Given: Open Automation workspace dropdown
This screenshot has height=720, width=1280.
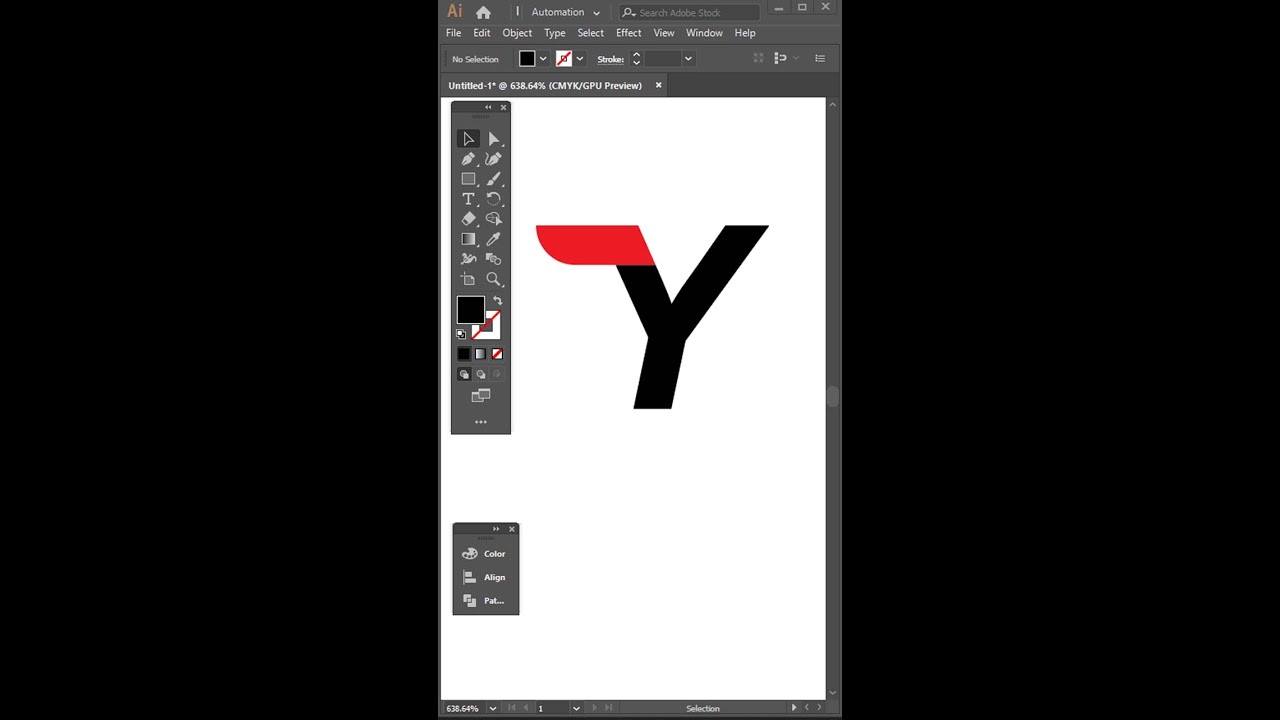Looking at the screenshot, I should [565, 12].
